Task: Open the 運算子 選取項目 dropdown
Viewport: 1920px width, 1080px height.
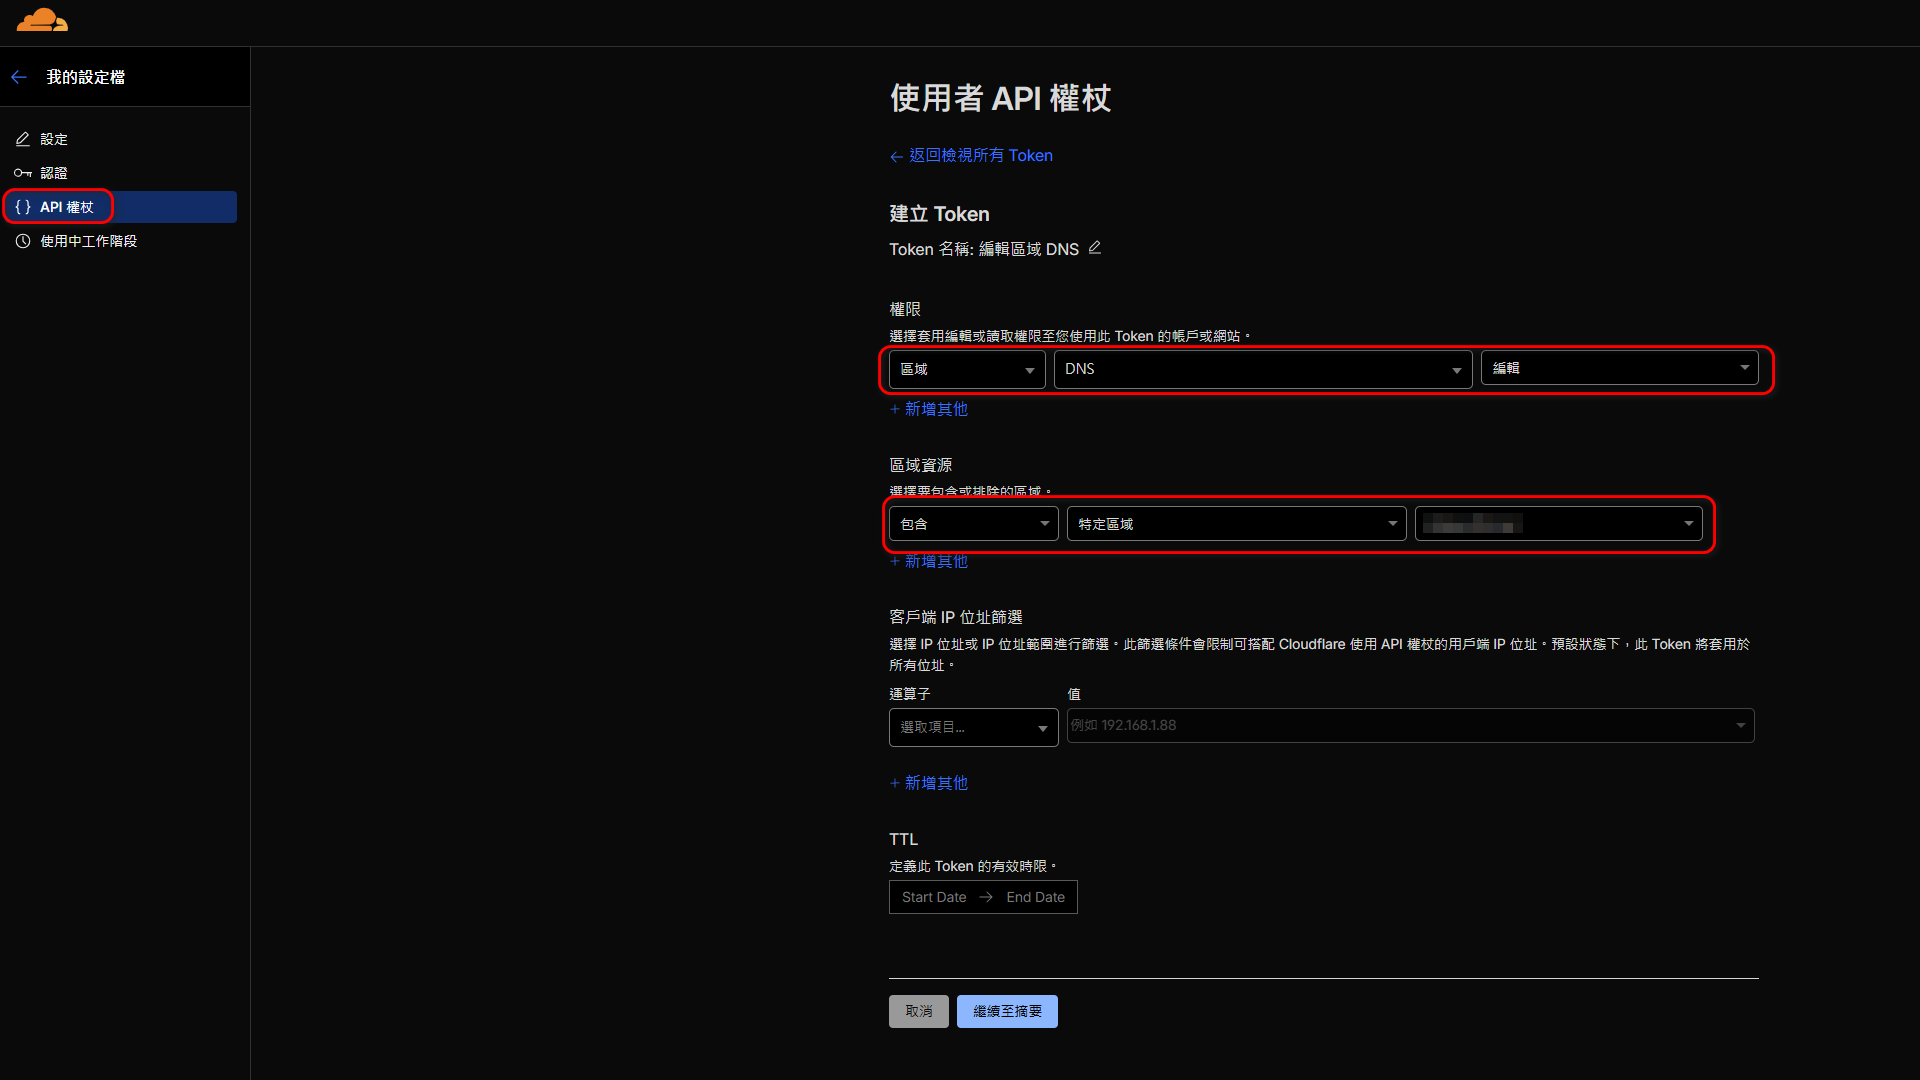Action: [x=974, y=727]
